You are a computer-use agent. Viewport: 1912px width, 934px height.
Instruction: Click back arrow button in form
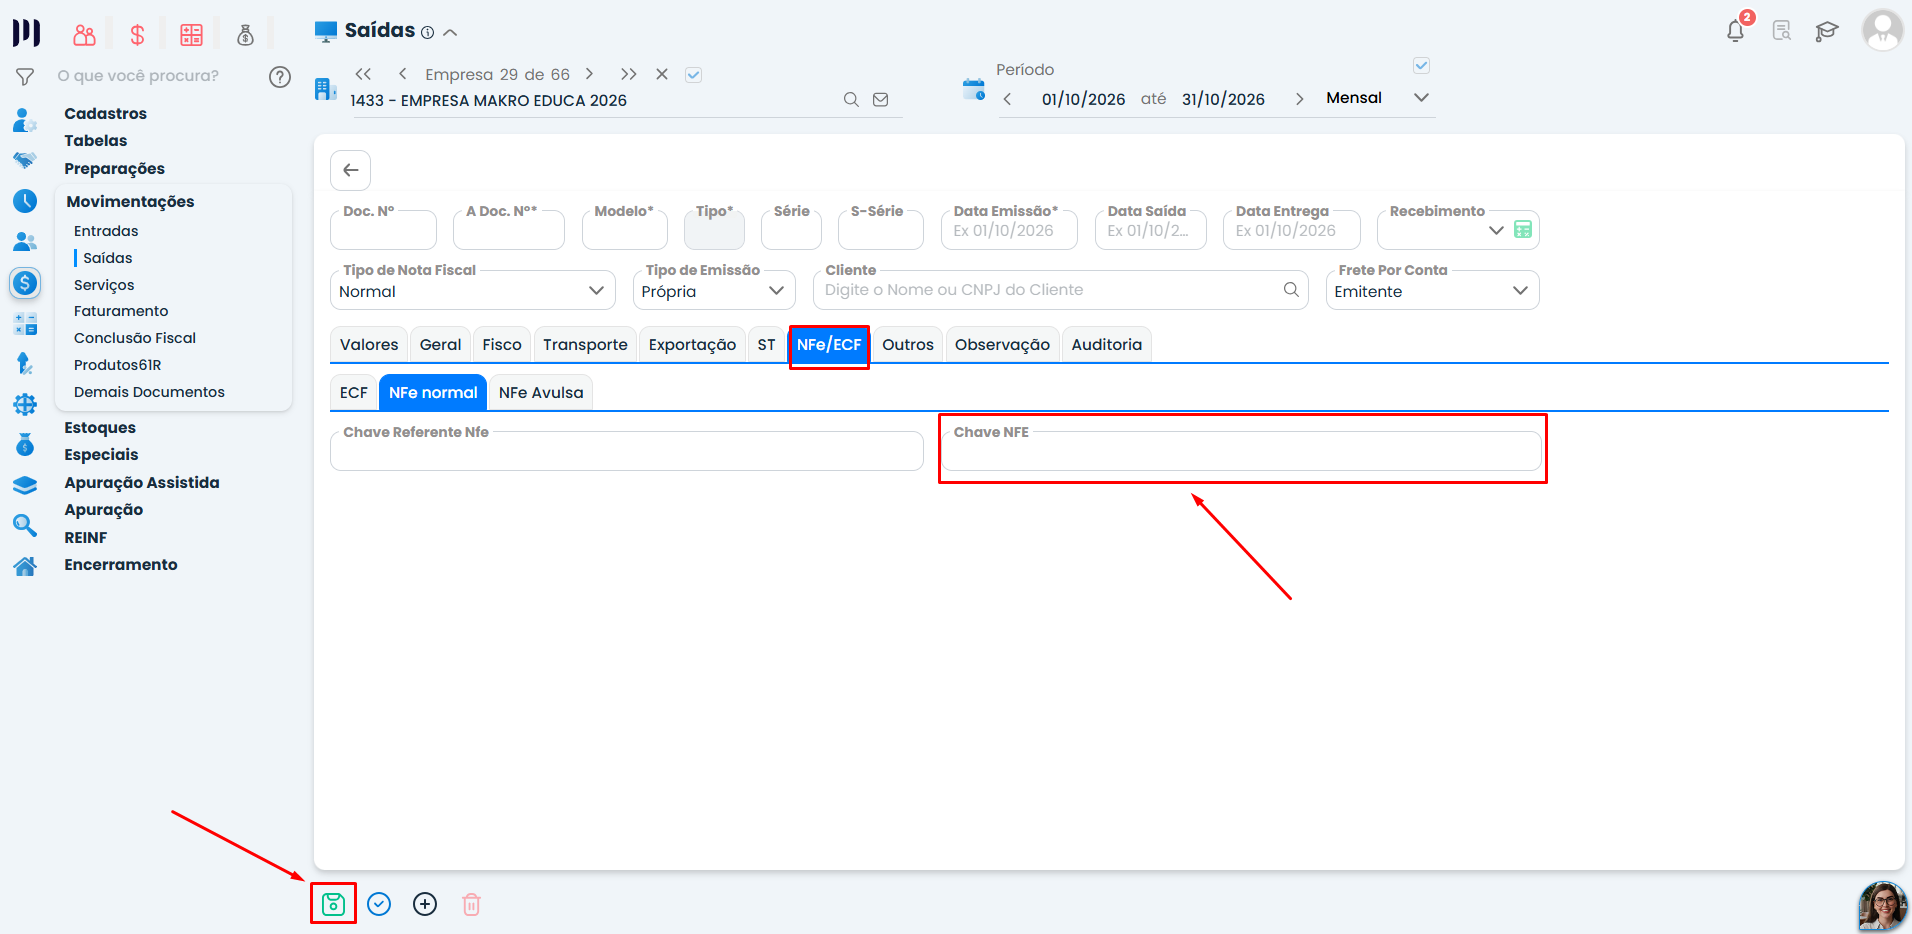click(x=351, y=170)
